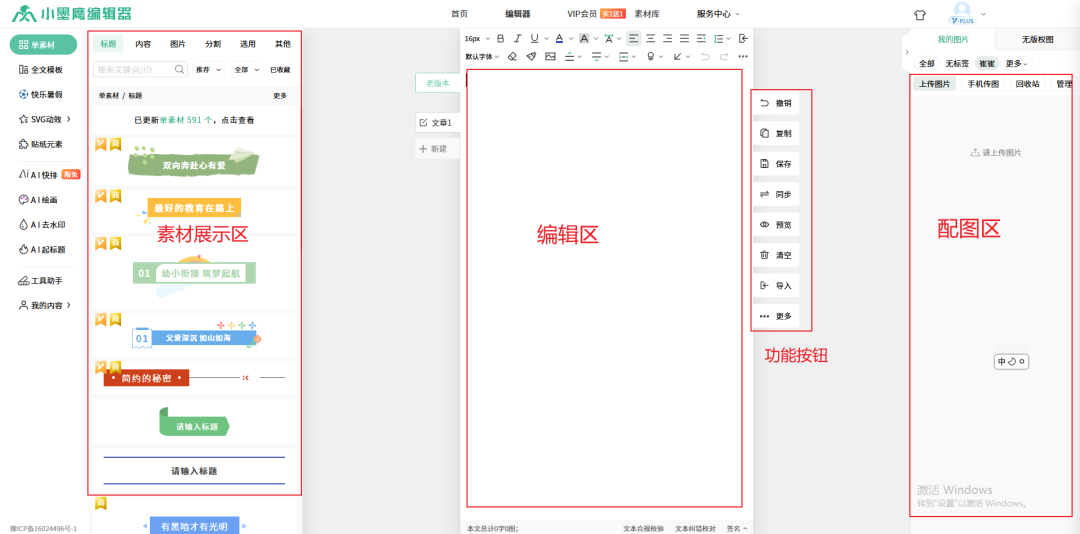The width and height of the screenshot is (1080, 534).
Task: Open the 无版权图 tab
Action: tap(1037, 40)
